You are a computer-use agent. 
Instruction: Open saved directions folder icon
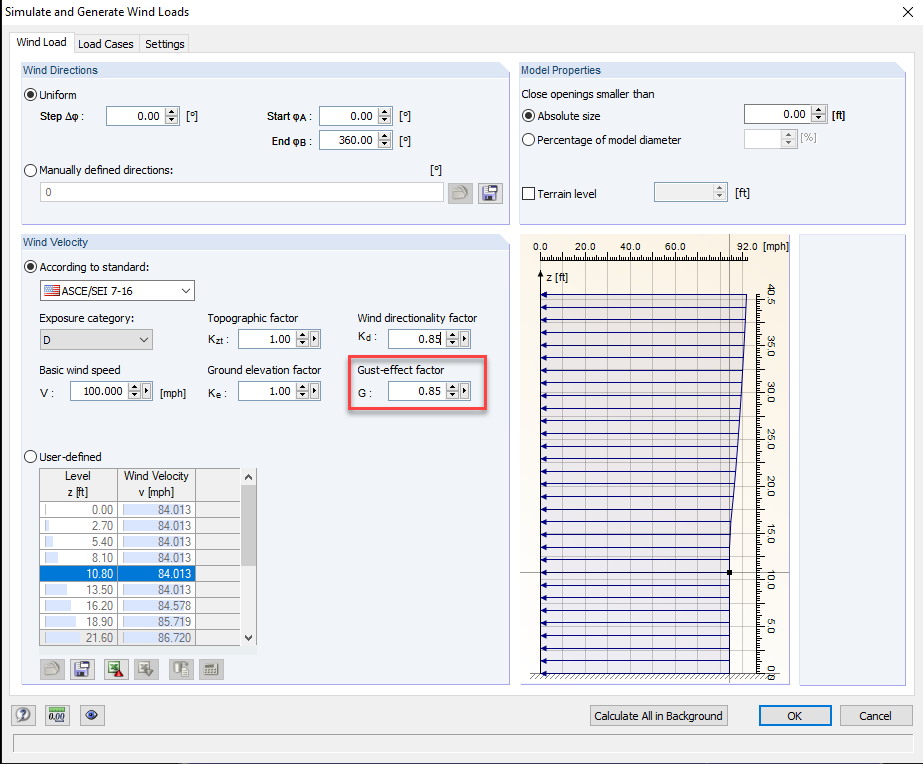[460, 193]
